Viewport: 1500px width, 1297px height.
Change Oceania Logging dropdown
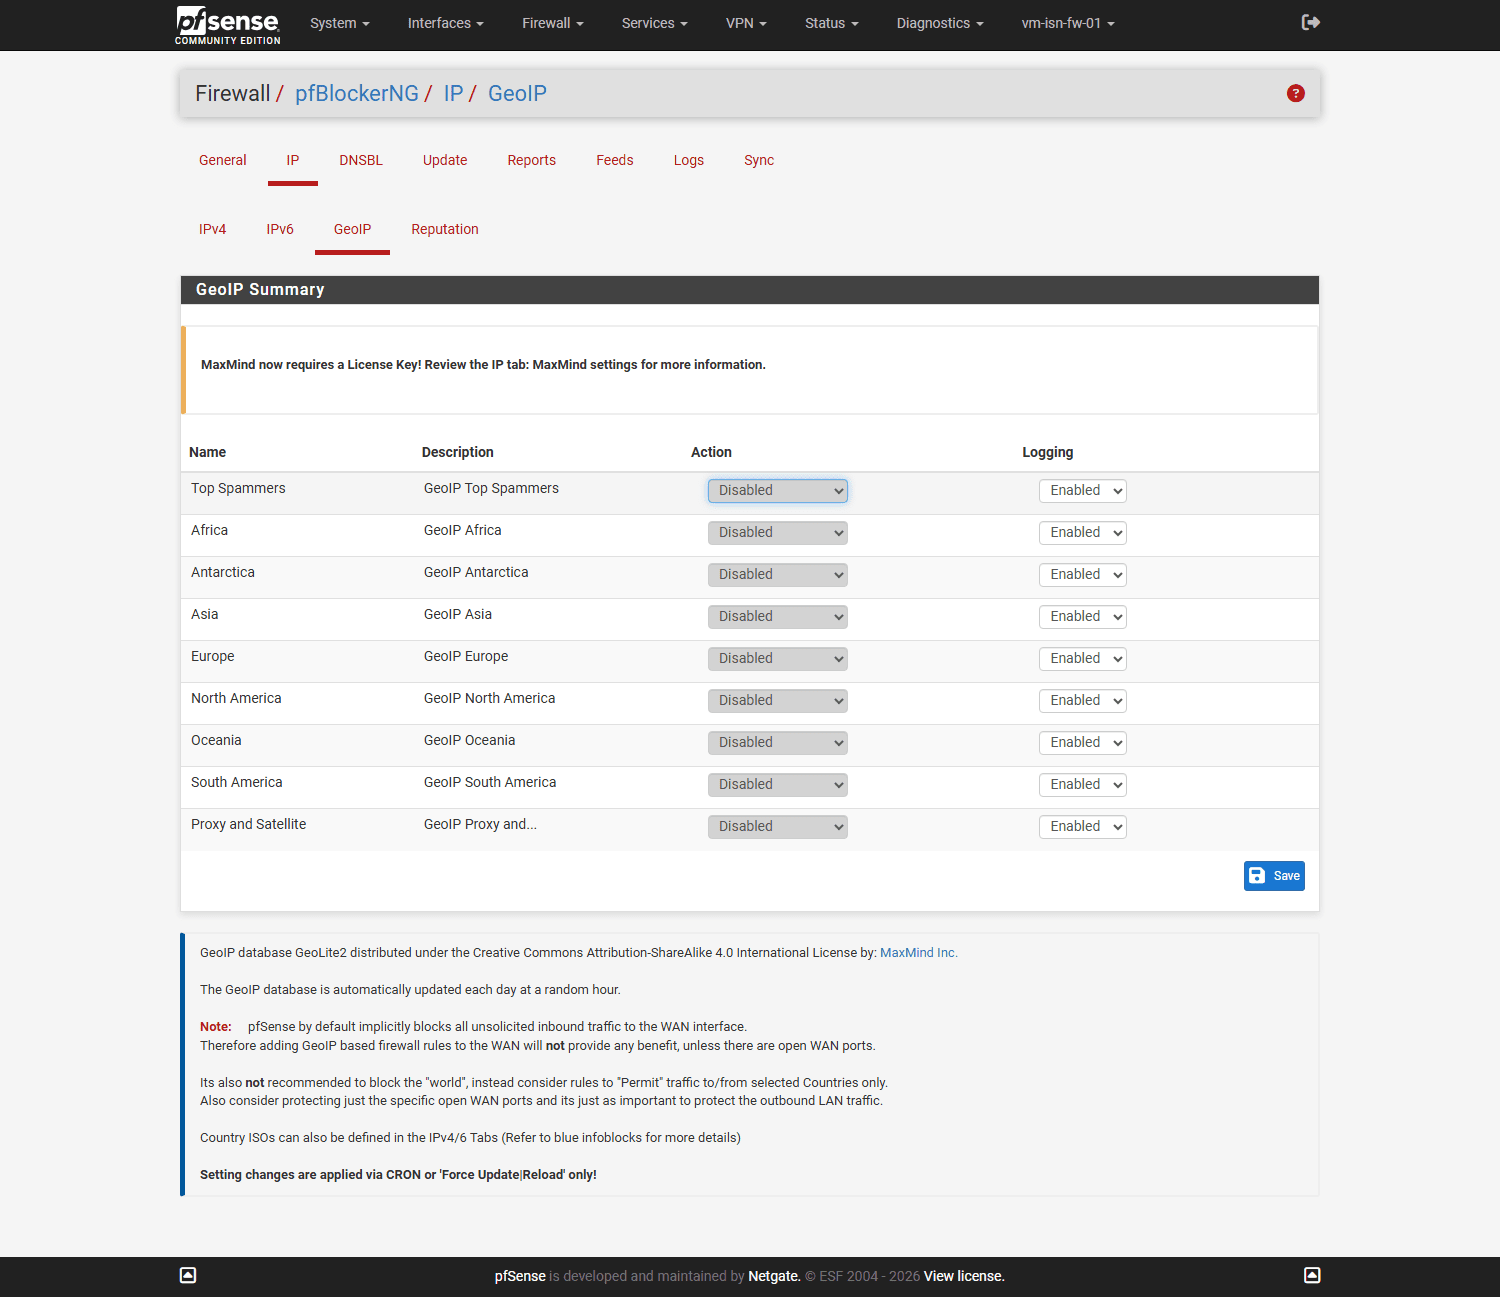tap(1083, 743)
